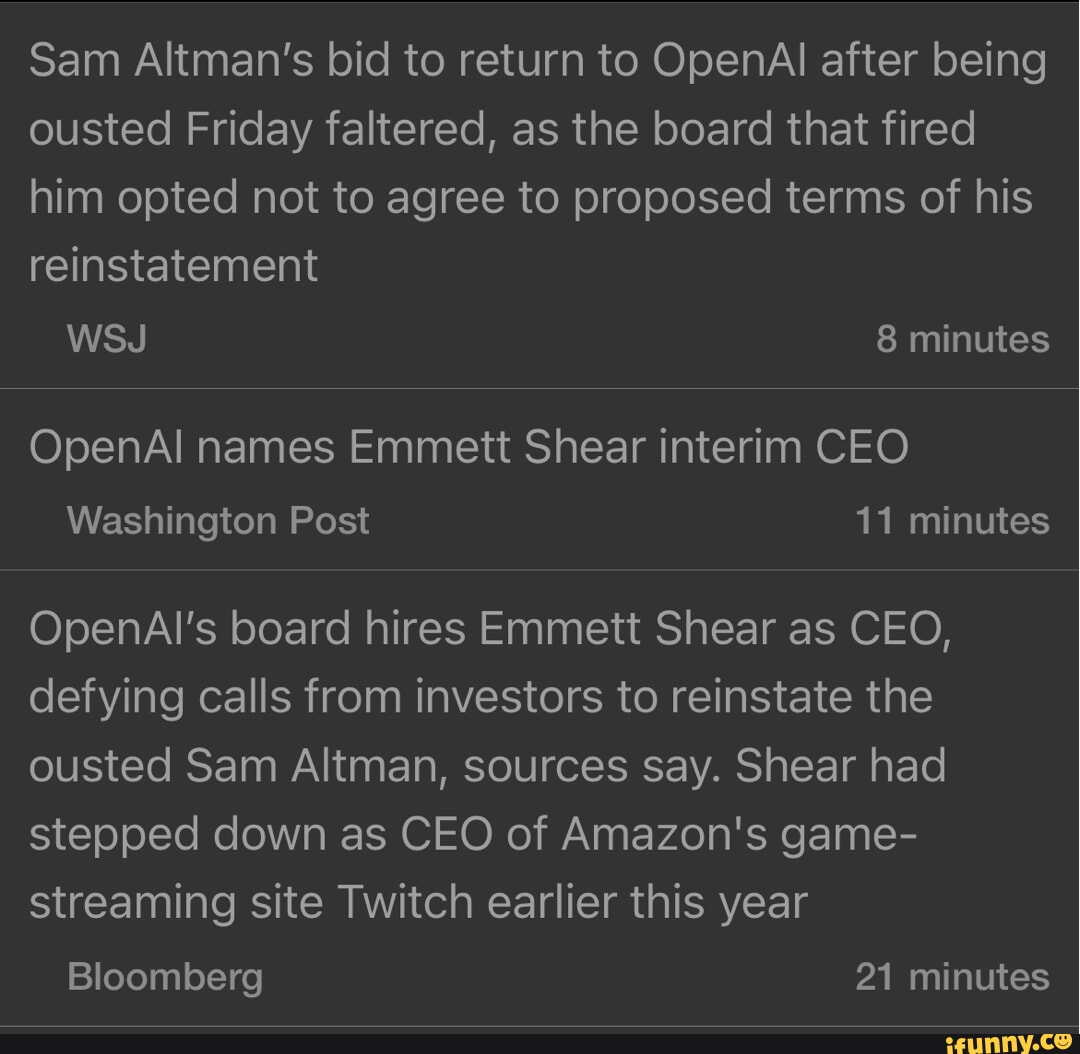Select the Bloomberg source label
Viewport: 1080px width, 1054px height.
point(165,976)
